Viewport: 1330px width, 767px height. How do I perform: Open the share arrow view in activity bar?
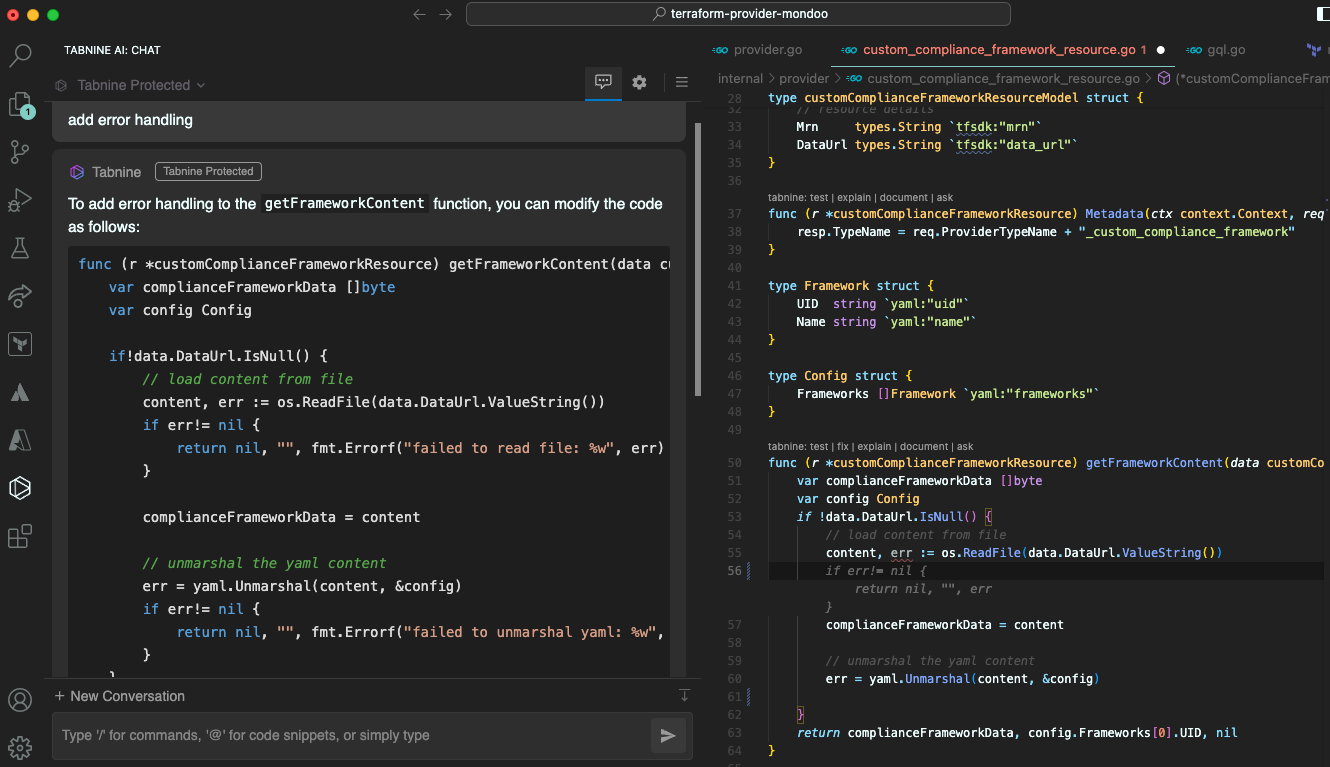point(20,296)
